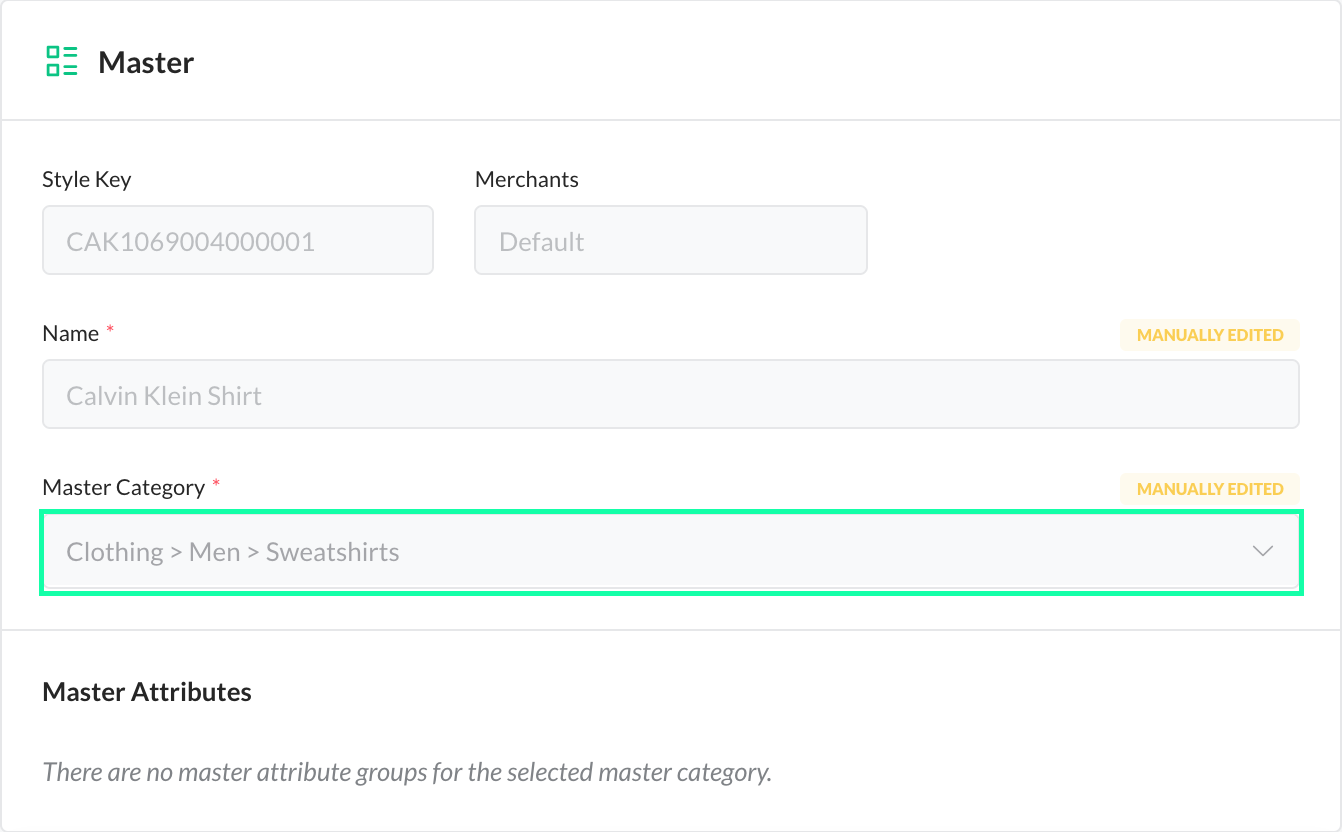
Task: Click the chevron arrow in Master Category
Action: click(x=1263, y=551)
